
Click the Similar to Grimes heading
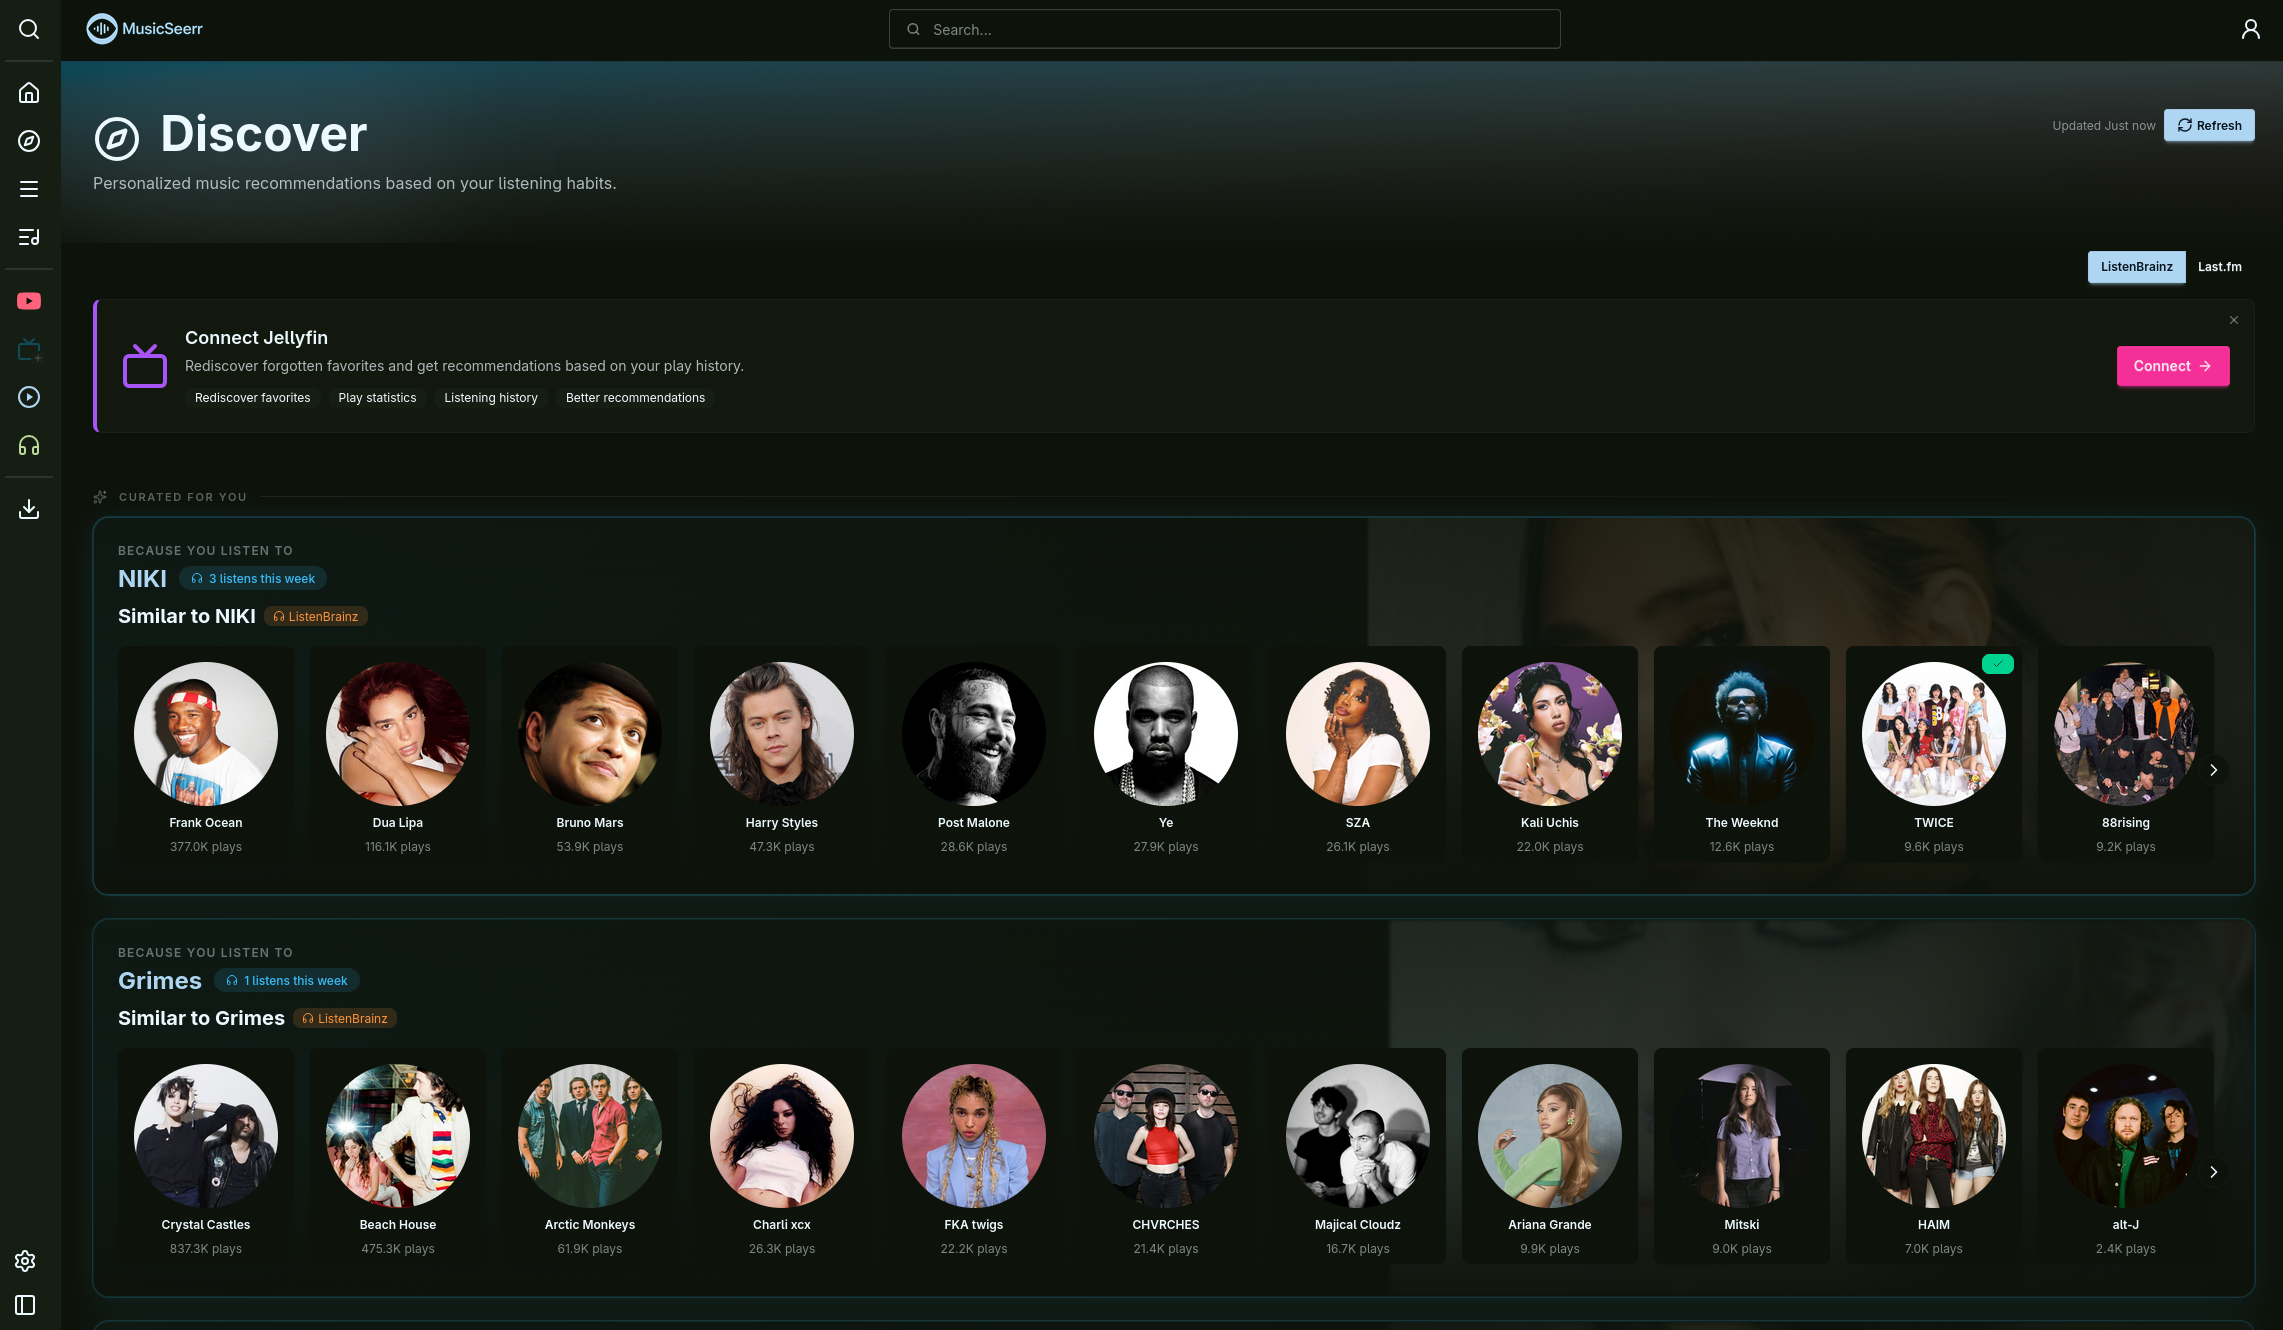click(x=201, y=1019)
